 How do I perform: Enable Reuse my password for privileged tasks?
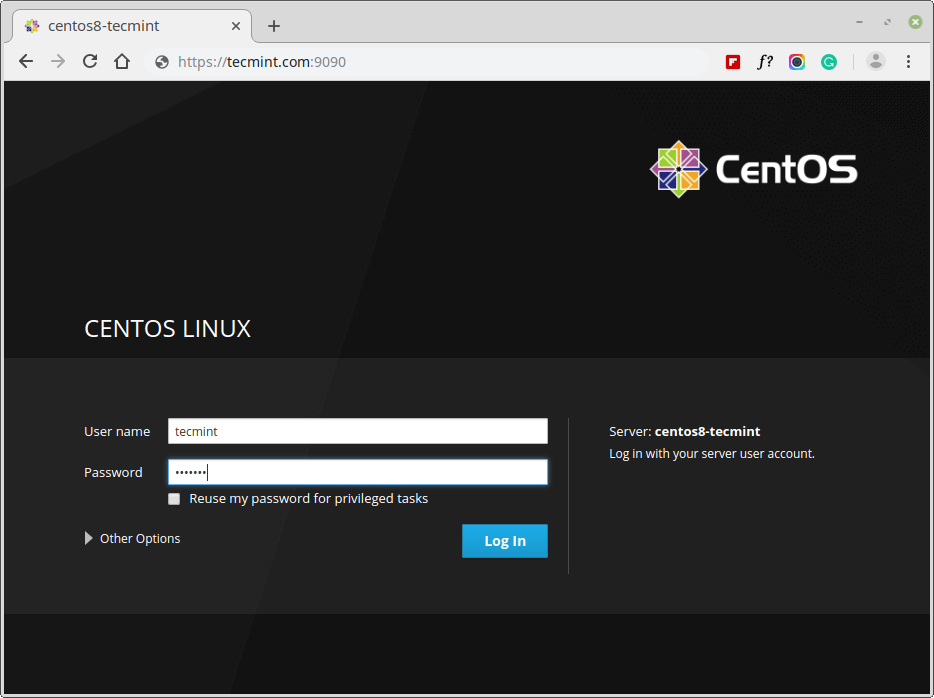[x=174, y=499]
